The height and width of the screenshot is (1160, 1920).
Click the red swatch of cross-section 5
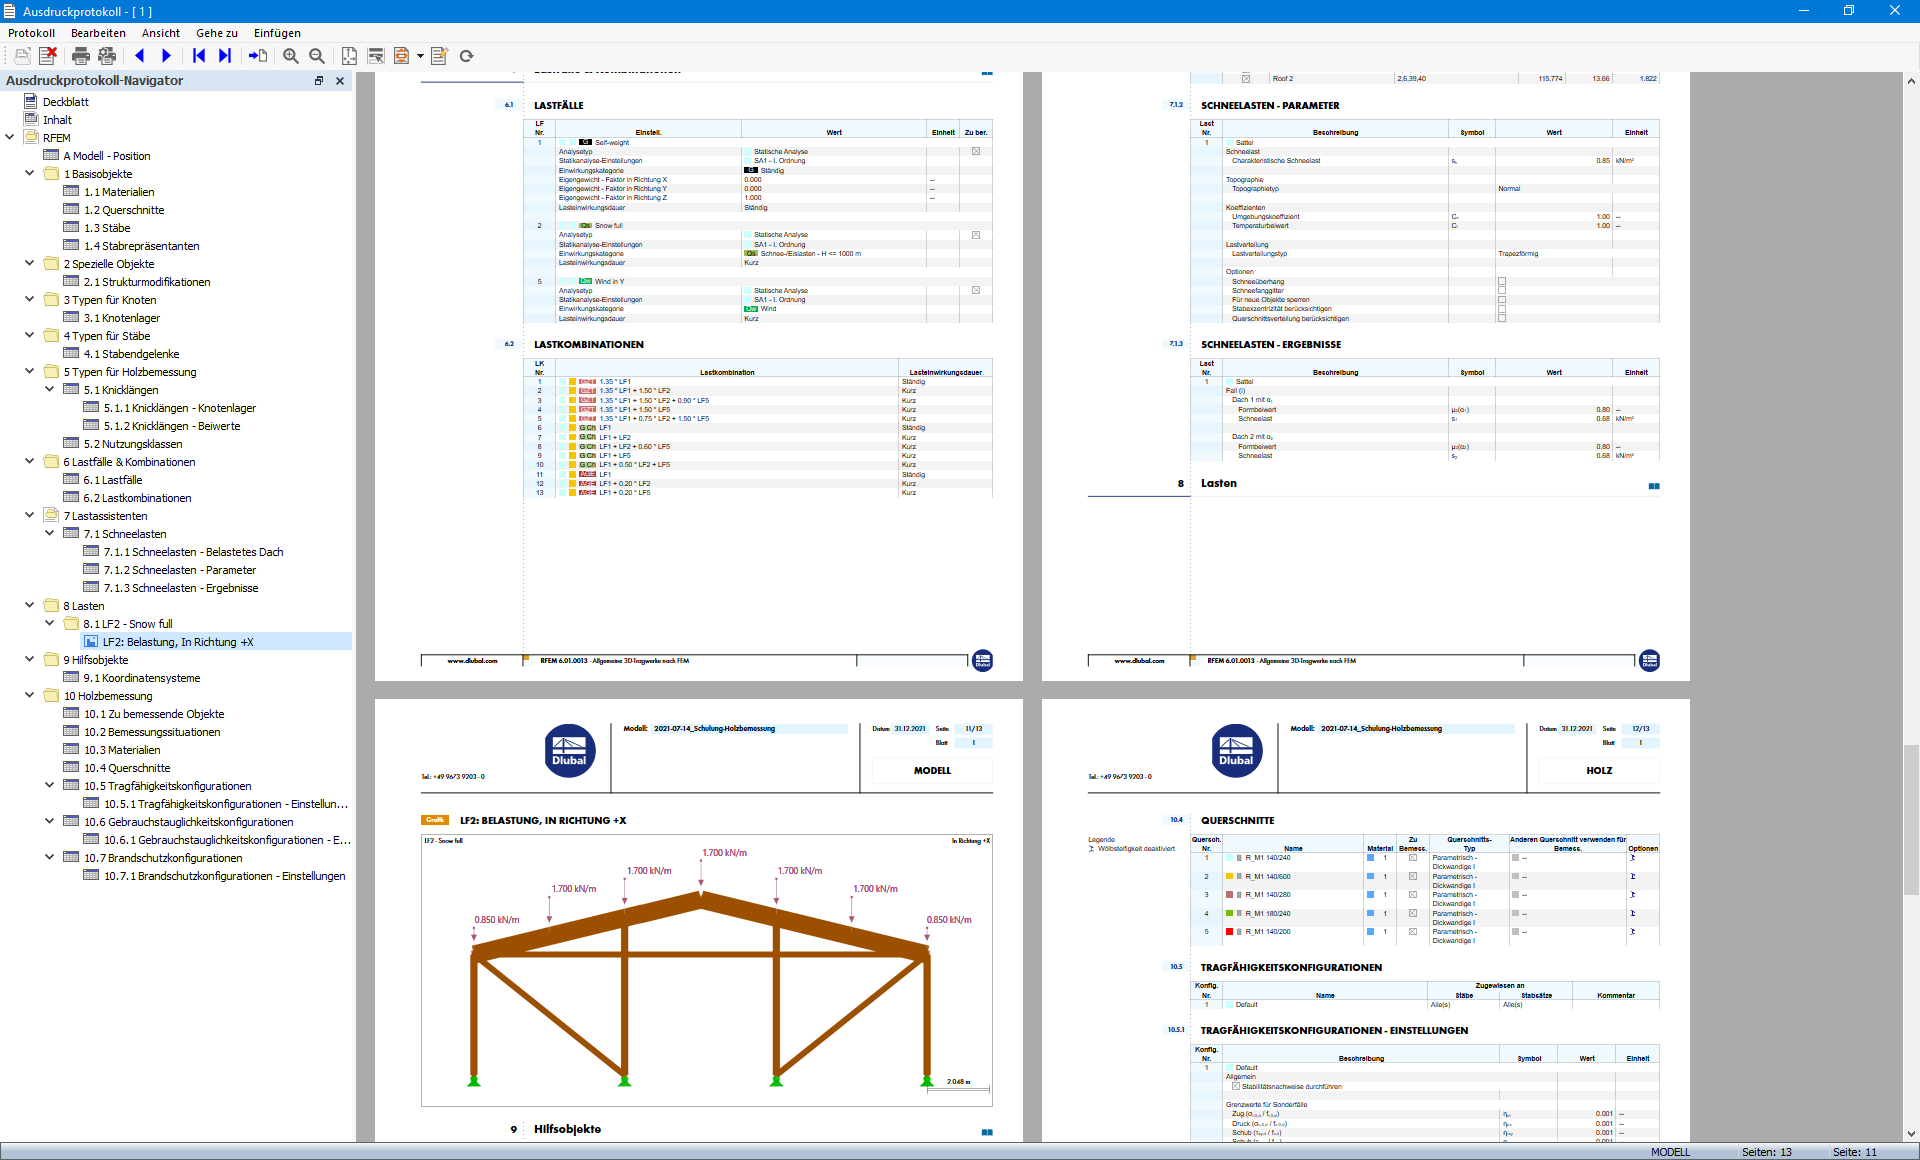(1229, 931)
